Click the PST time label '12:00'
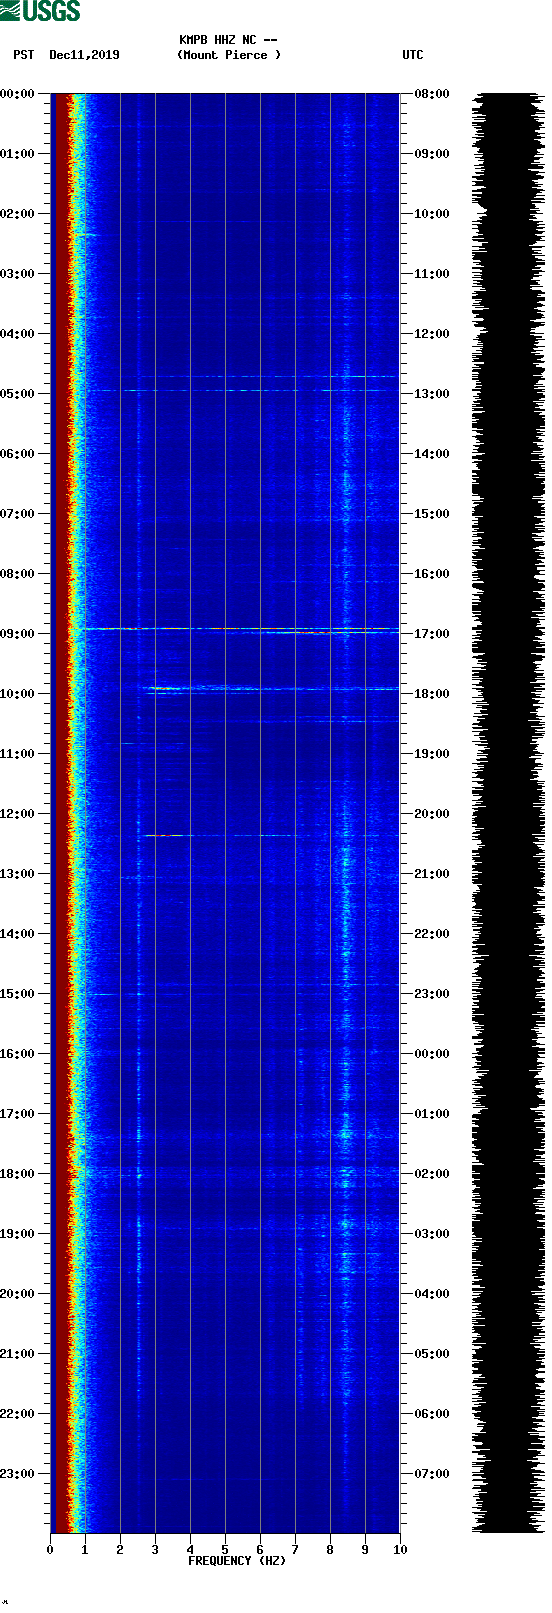552x1613 pixels. tap(18, 814)
